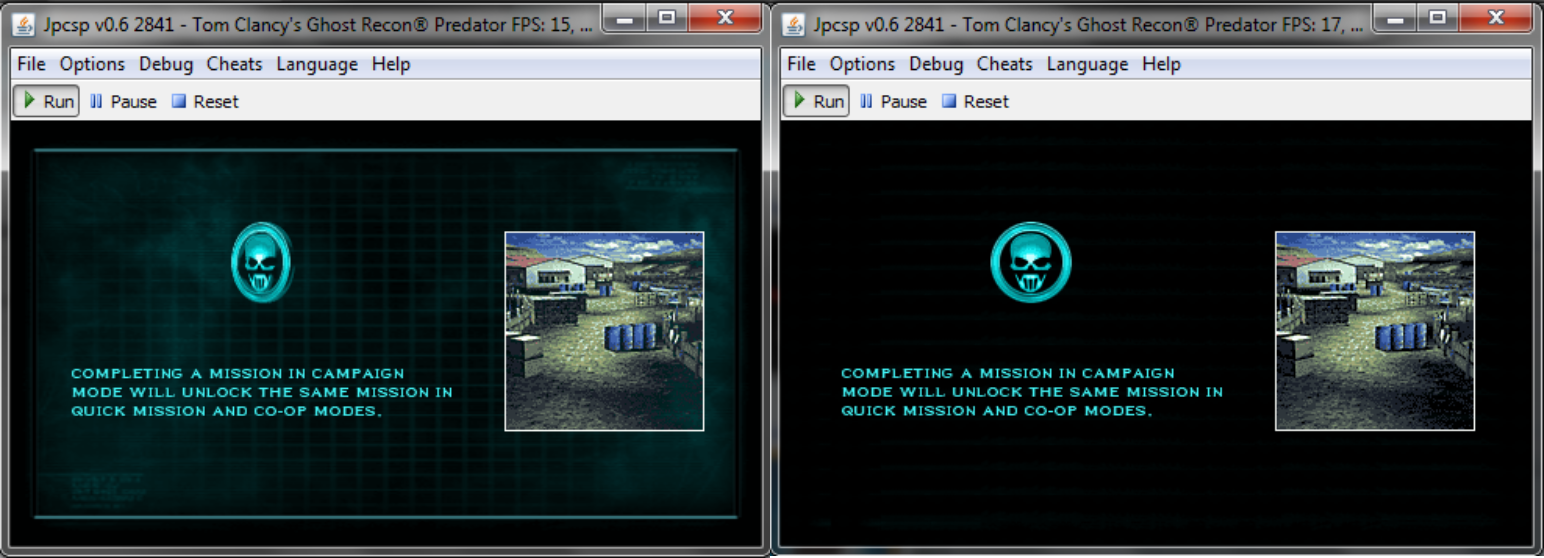Click "QUICK MISSION AND CO-OP MODES." text in right window
The width and height of the screenshot is (1544, 558).
pyautogui.click(x=997, y=411)
